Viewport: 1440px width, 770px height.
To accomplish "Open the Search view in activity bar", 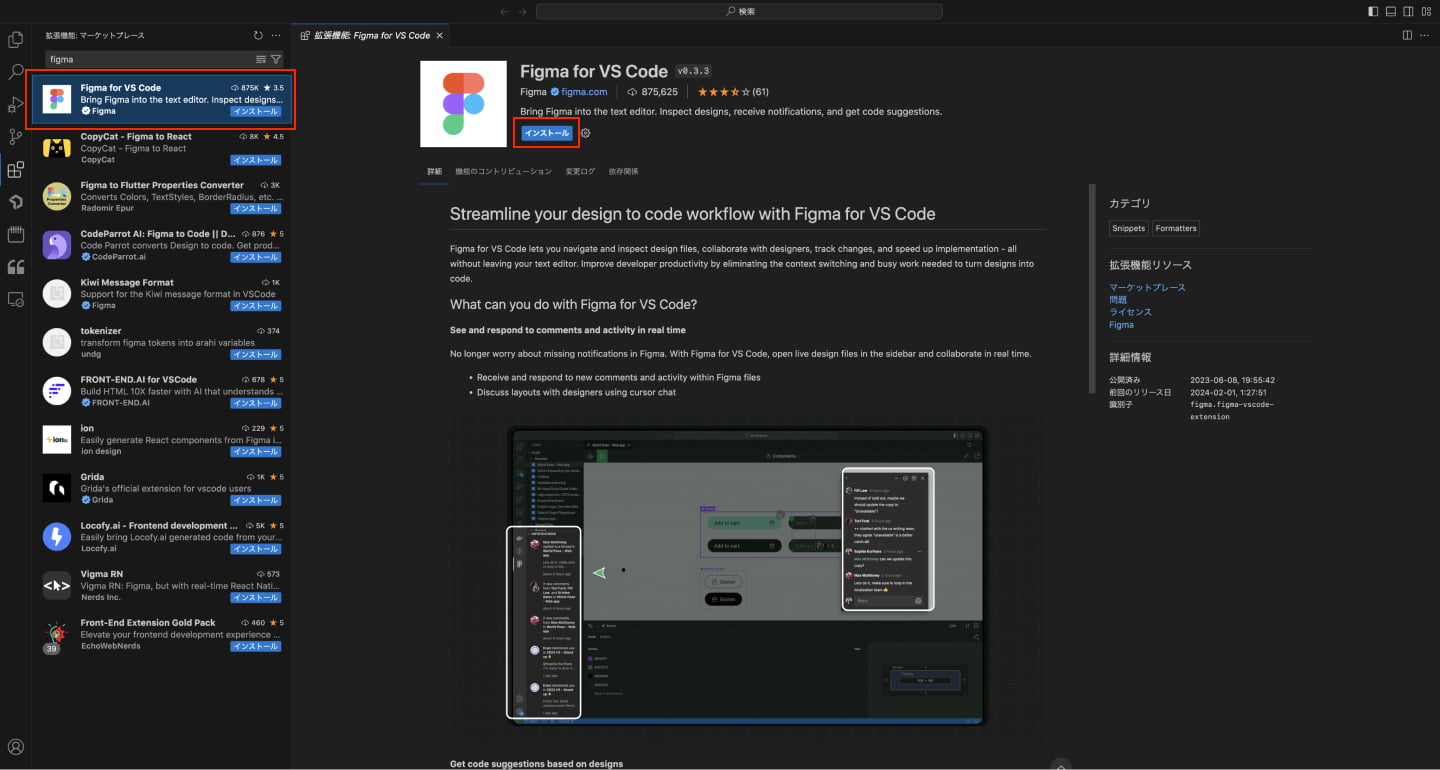I will click(15, 72).
